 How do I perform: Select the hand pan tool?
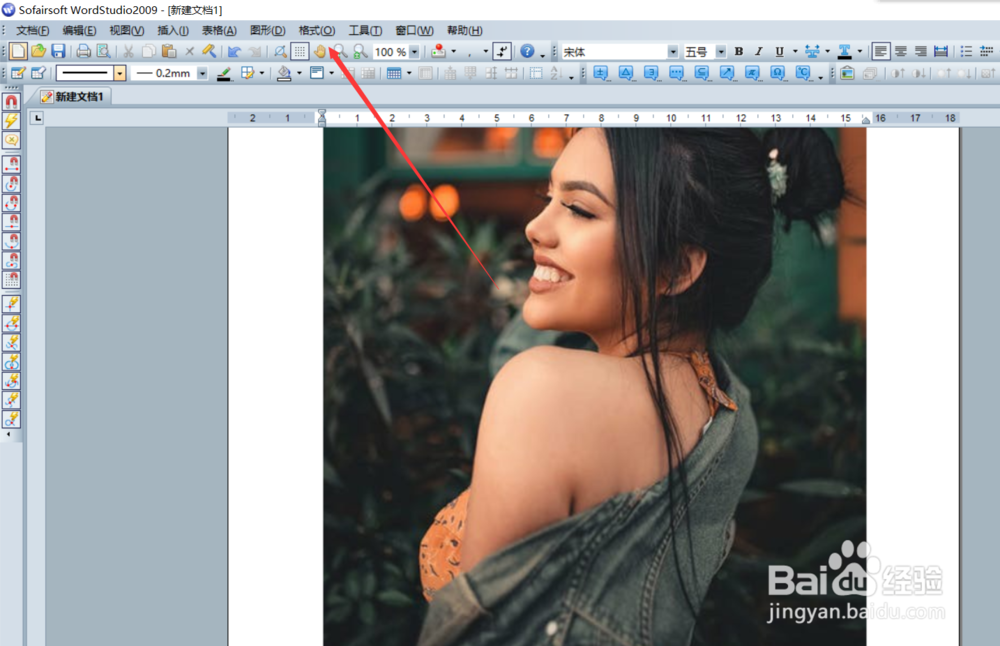coord(320,52)
